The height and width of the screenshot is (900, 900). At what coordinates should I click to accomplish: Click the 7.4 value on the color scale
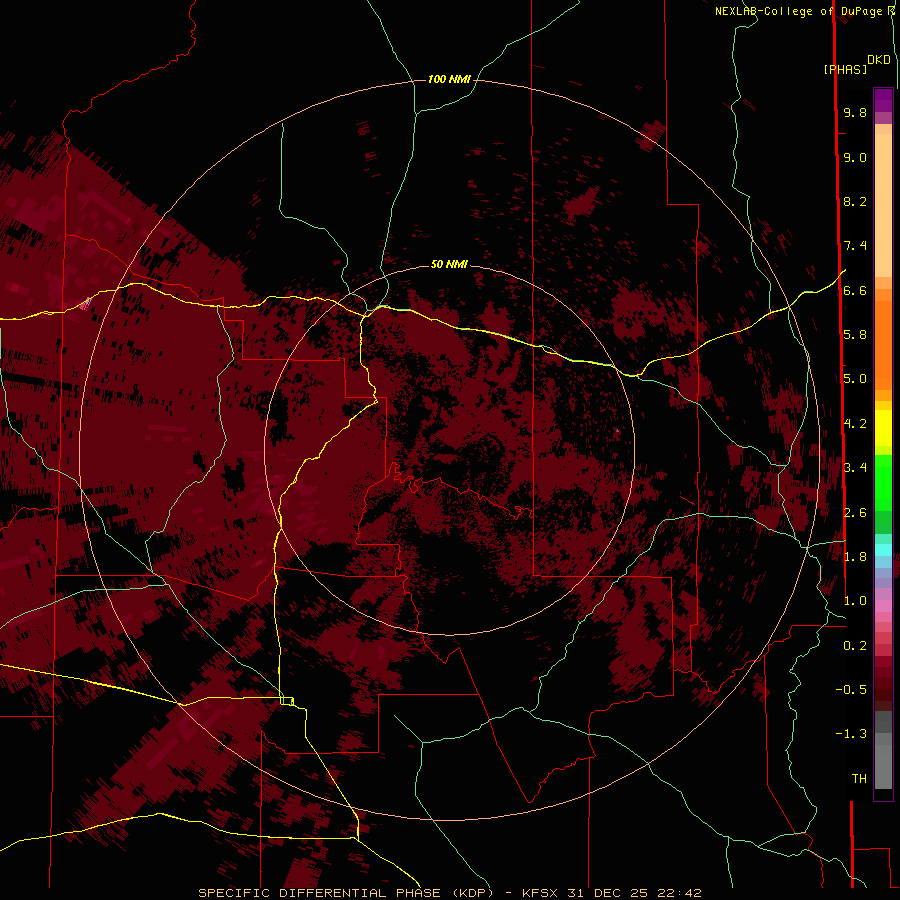[x=855, y=246]
